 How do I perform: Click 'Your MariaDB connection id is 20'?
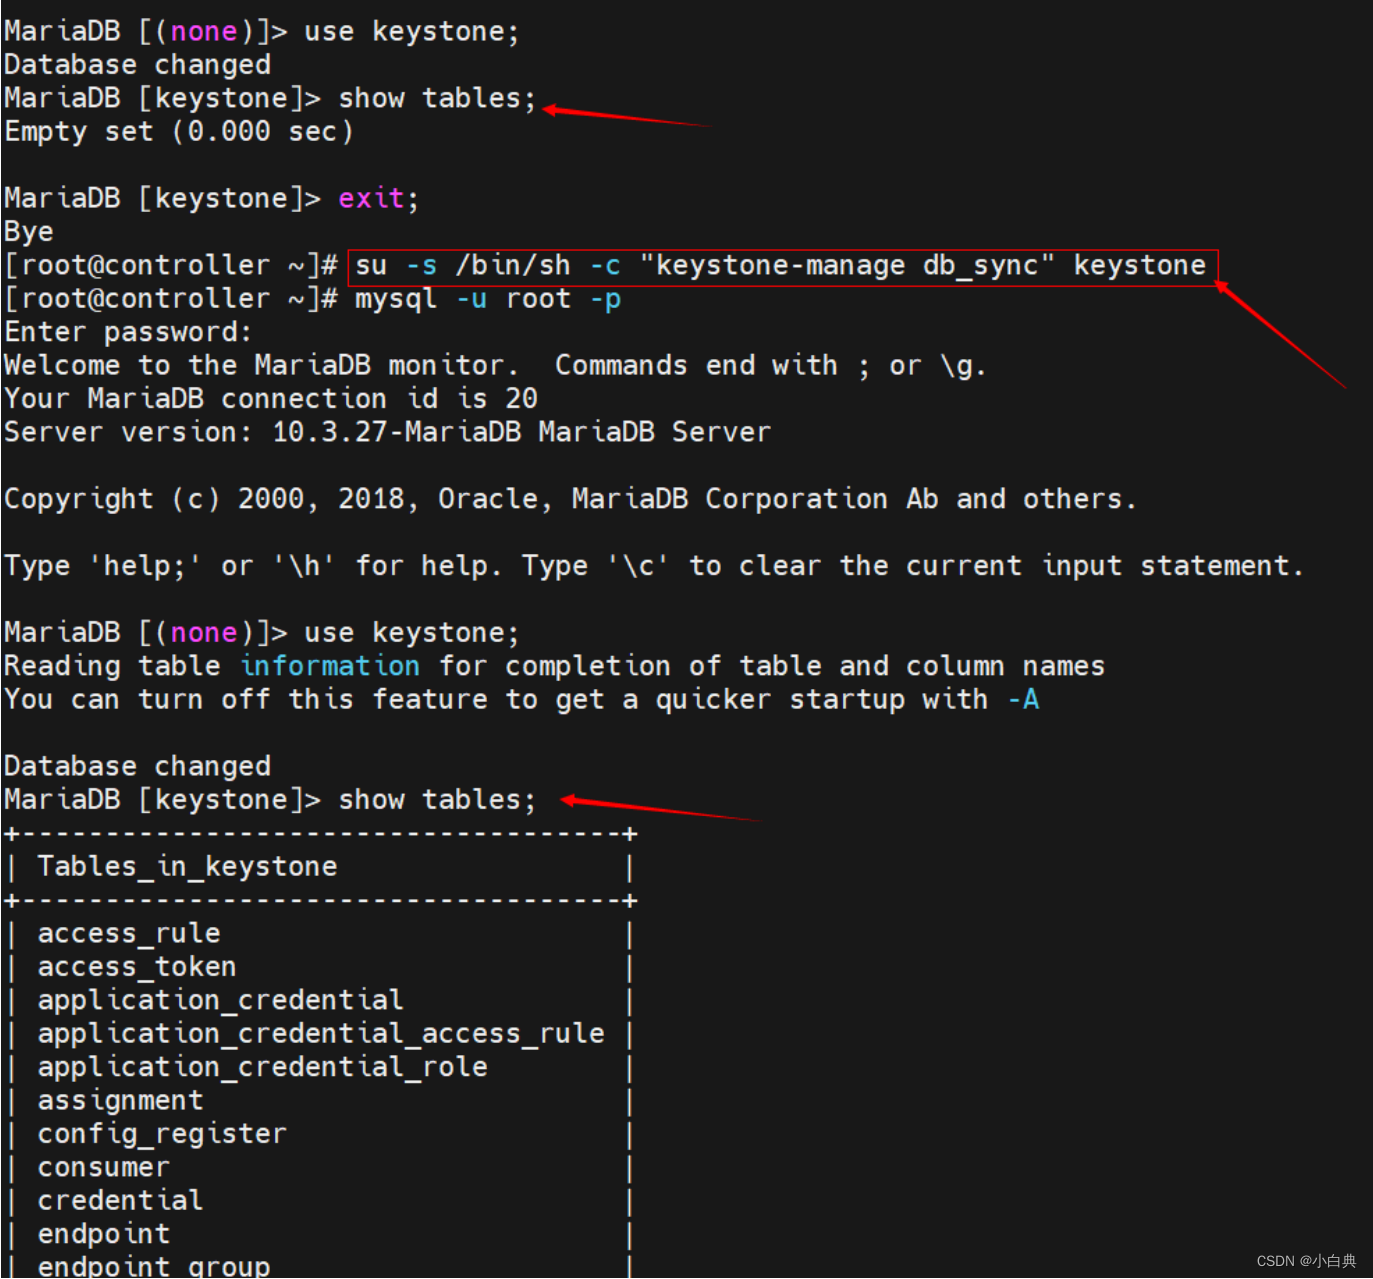coord(271,399)
